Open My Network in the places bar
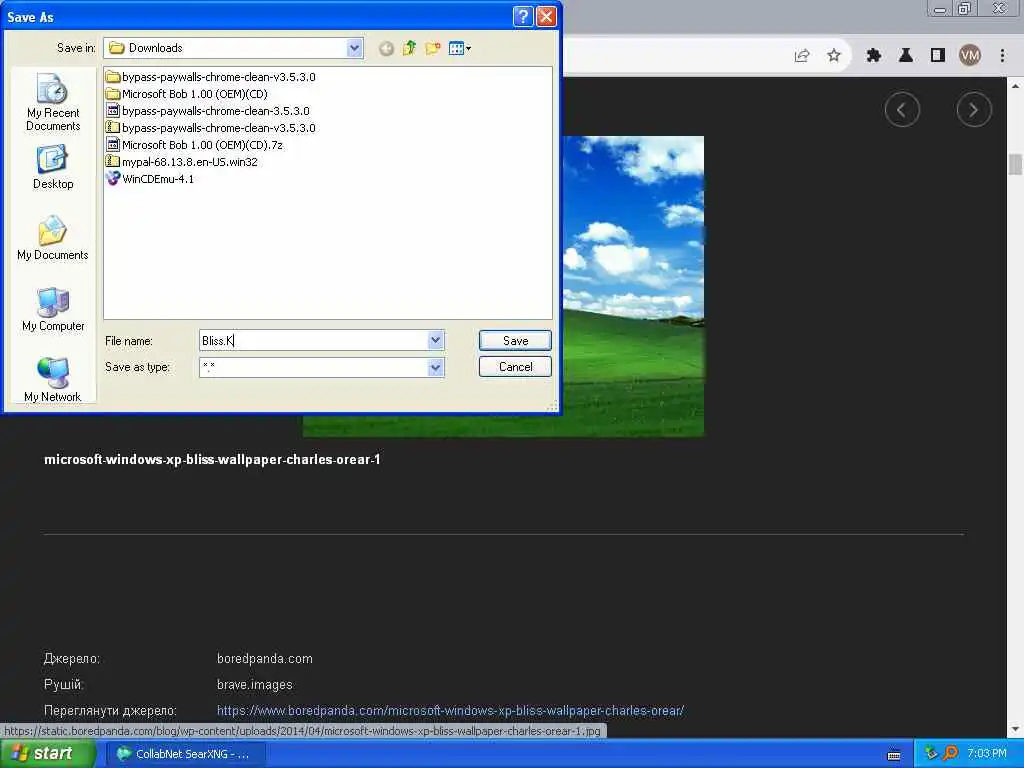Image resolution: width=1024 pixels, height=768 pixels. pyautogui.click(x=53, y=380)
